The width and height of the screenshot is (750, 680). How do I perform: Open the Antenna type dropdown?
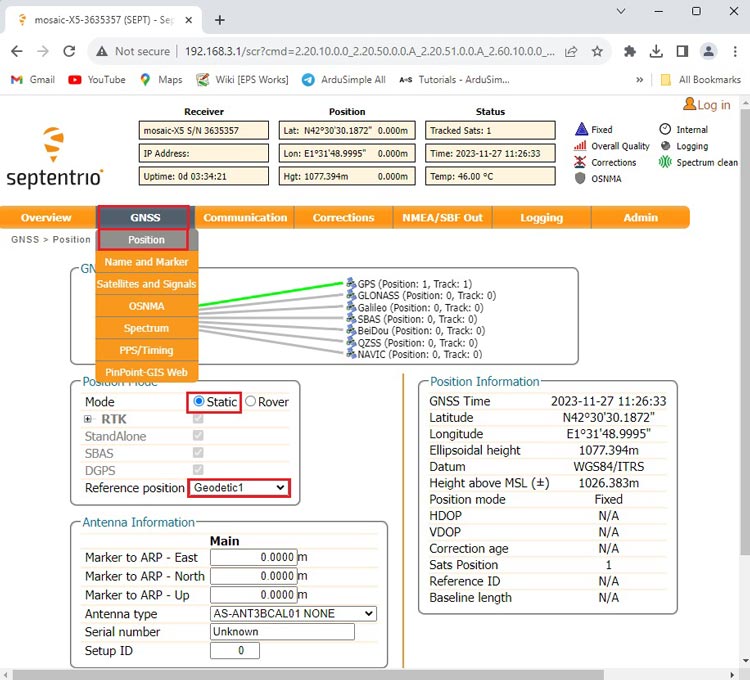293,613
